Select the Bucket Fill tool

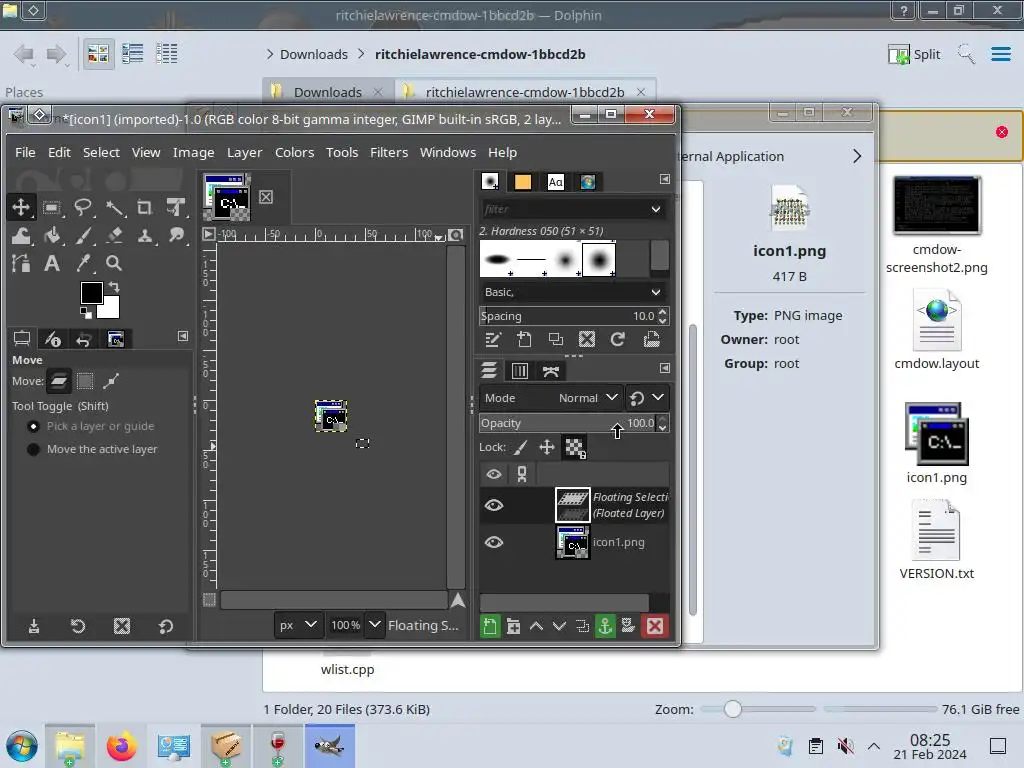[x=52, y=236]
